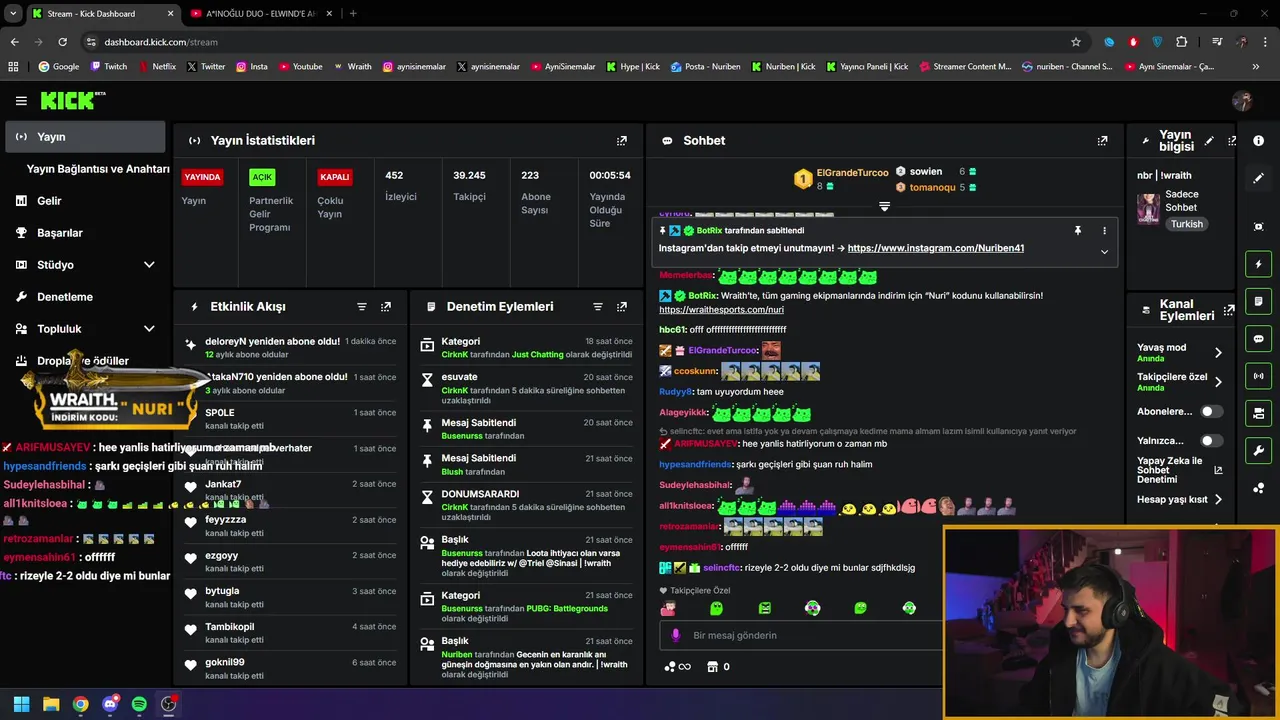
Task: Open the instagram.com/Nuriben41 link
Action: click(x=936, y=248)
